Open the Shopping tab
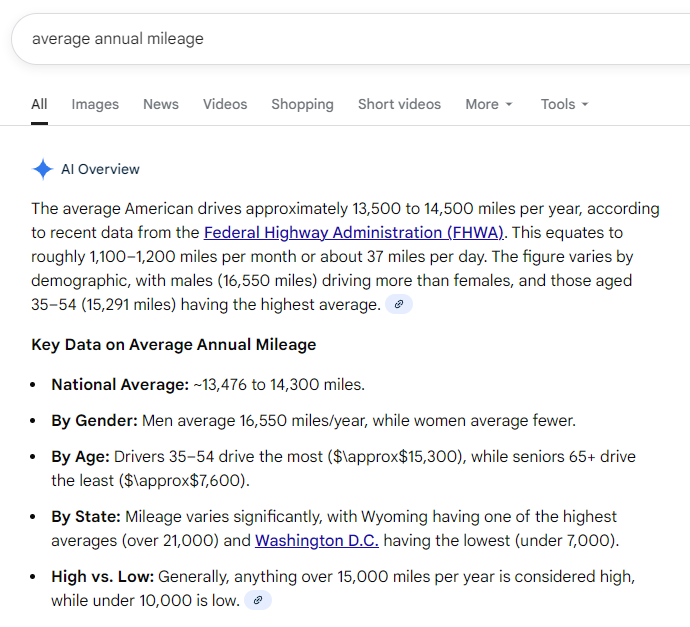 click(302, 104)
